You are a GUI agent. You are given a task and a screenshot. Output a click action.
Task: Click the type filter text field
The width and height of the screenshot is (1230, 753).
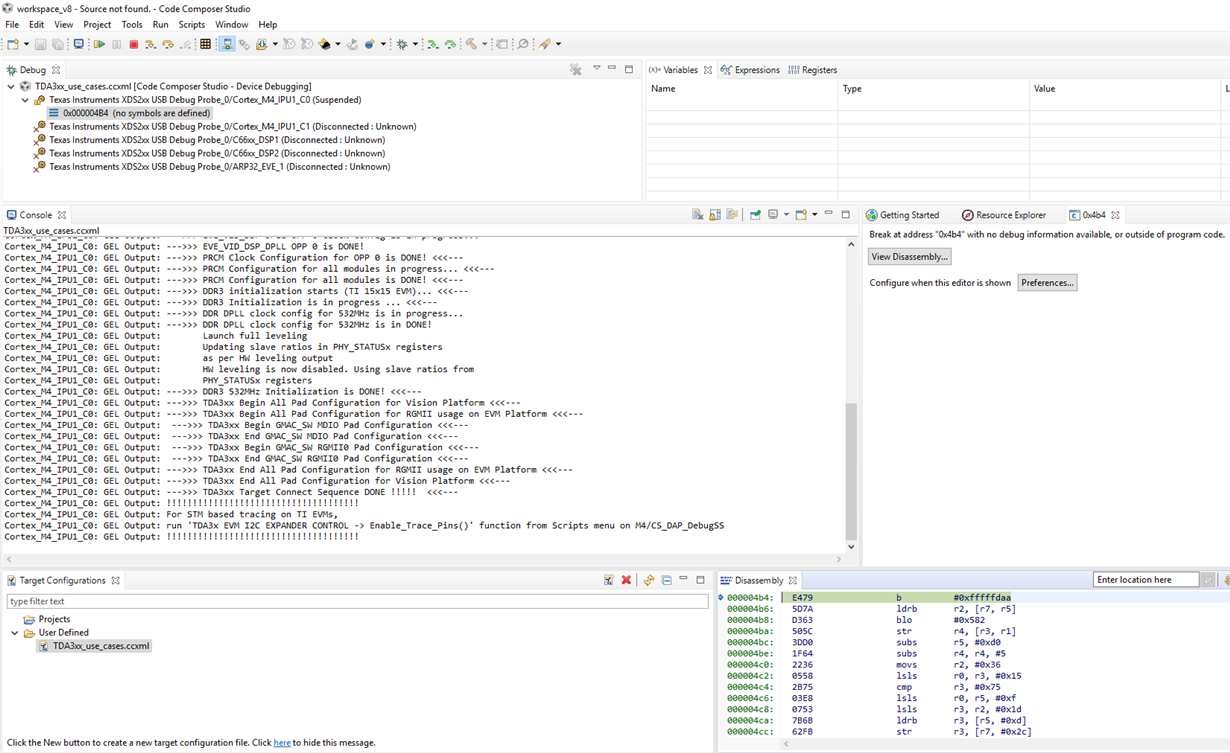click(x=357, y=601)
